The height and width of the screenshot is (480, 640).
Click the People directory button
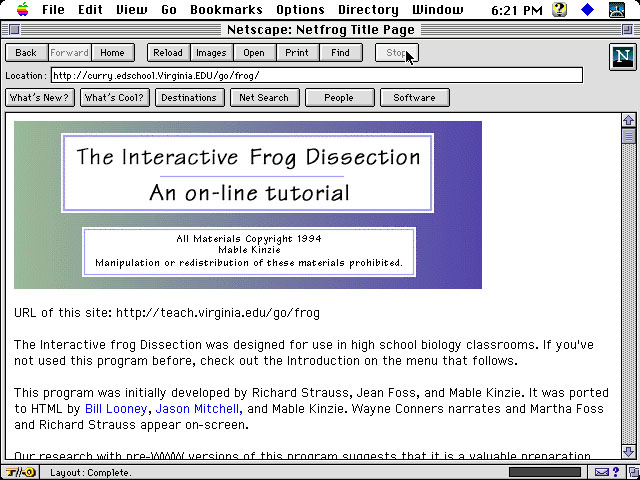[340, 98]
